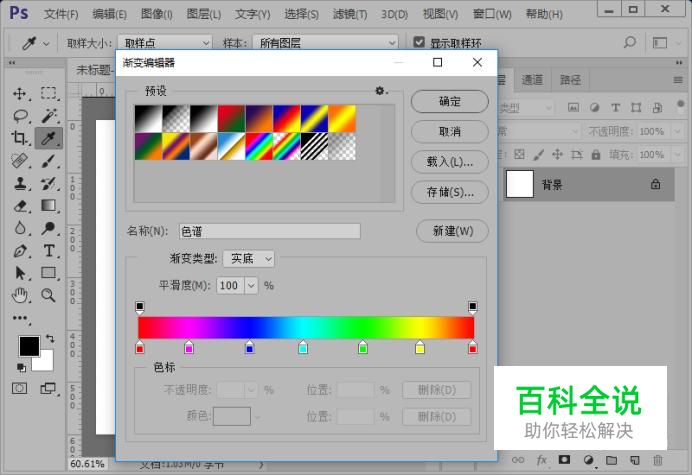Select the History Brush tool

click(x=49, y=183)
